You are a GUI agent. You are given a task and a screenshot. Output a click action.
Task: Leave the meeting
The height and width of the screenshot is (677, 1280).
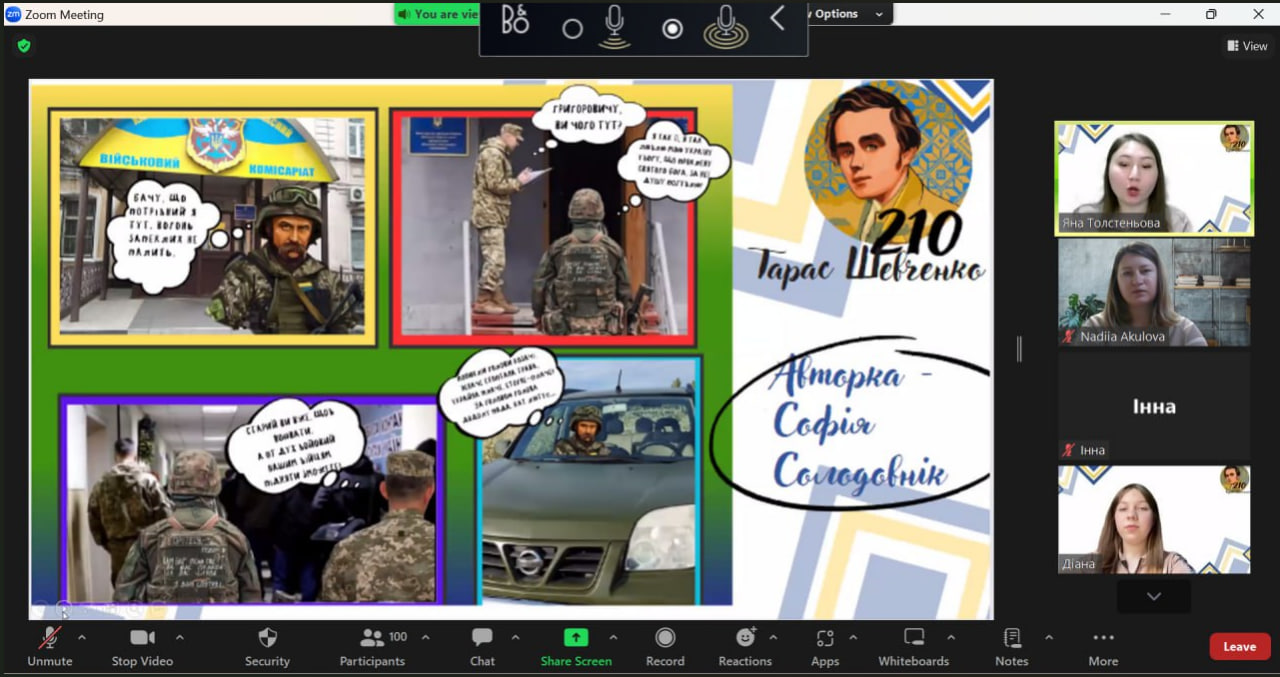1239,647
